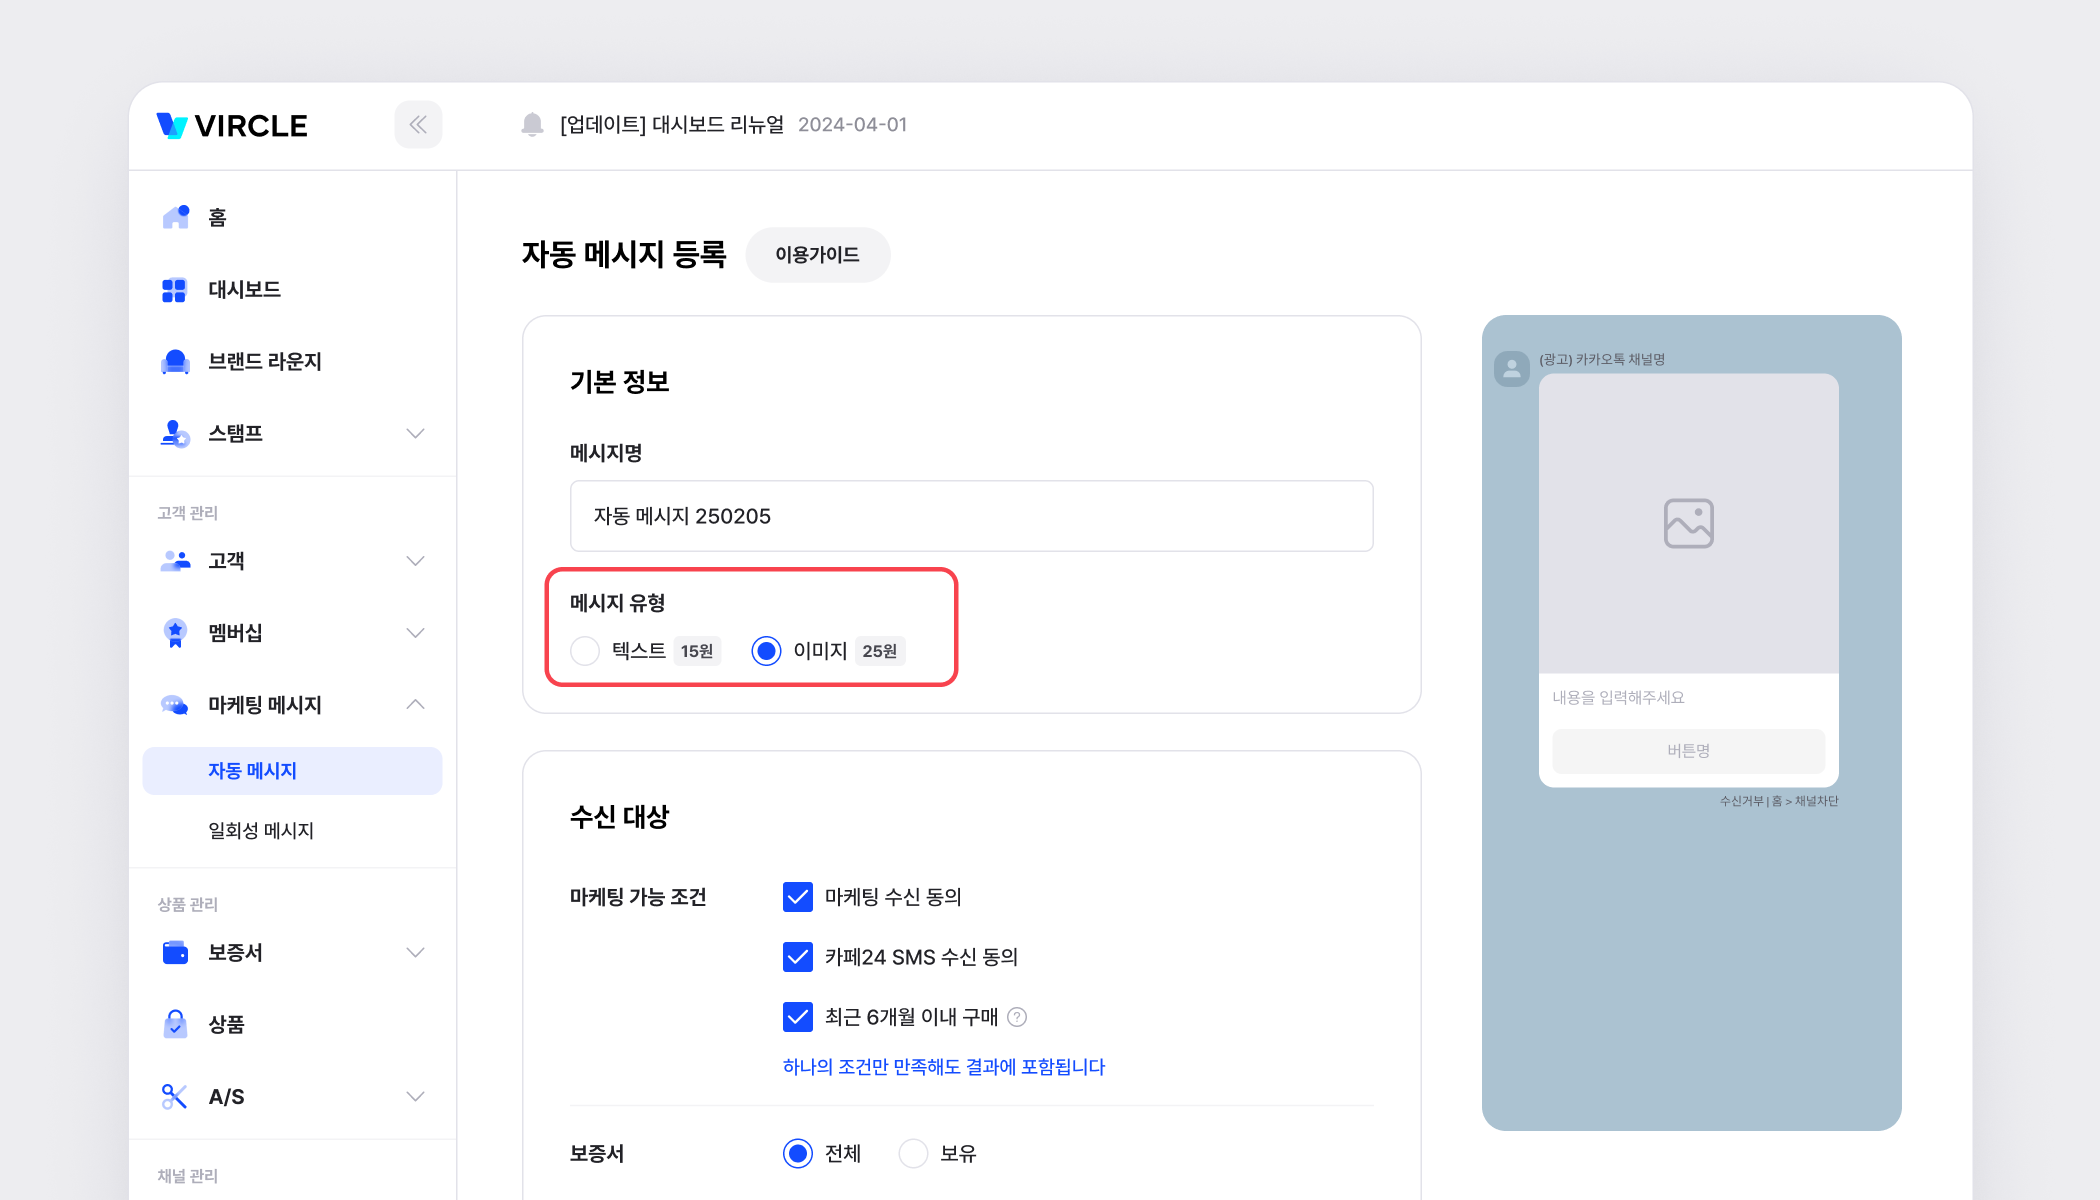Viewport: 2100px width, 1200px height.
Task: Click the 상품 shopping bag icon
Action: [x=175, y=1024]
